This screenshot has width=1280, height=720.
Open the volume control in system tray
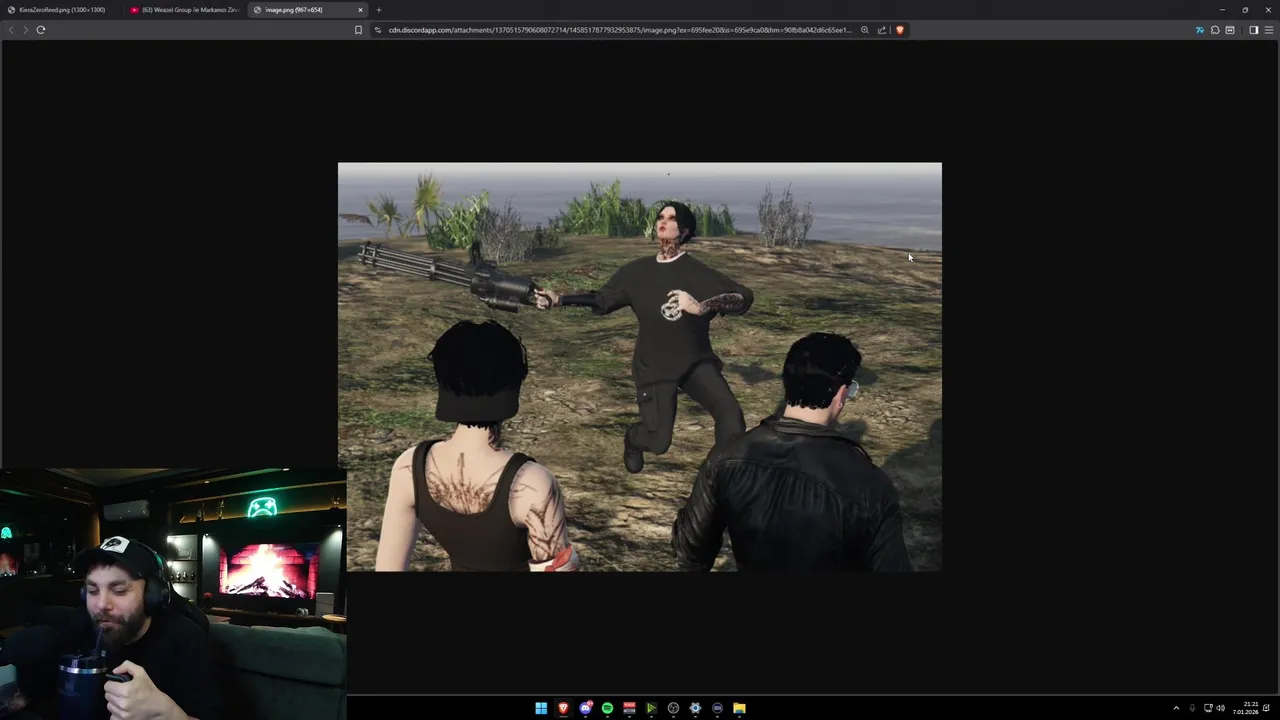1221,708
